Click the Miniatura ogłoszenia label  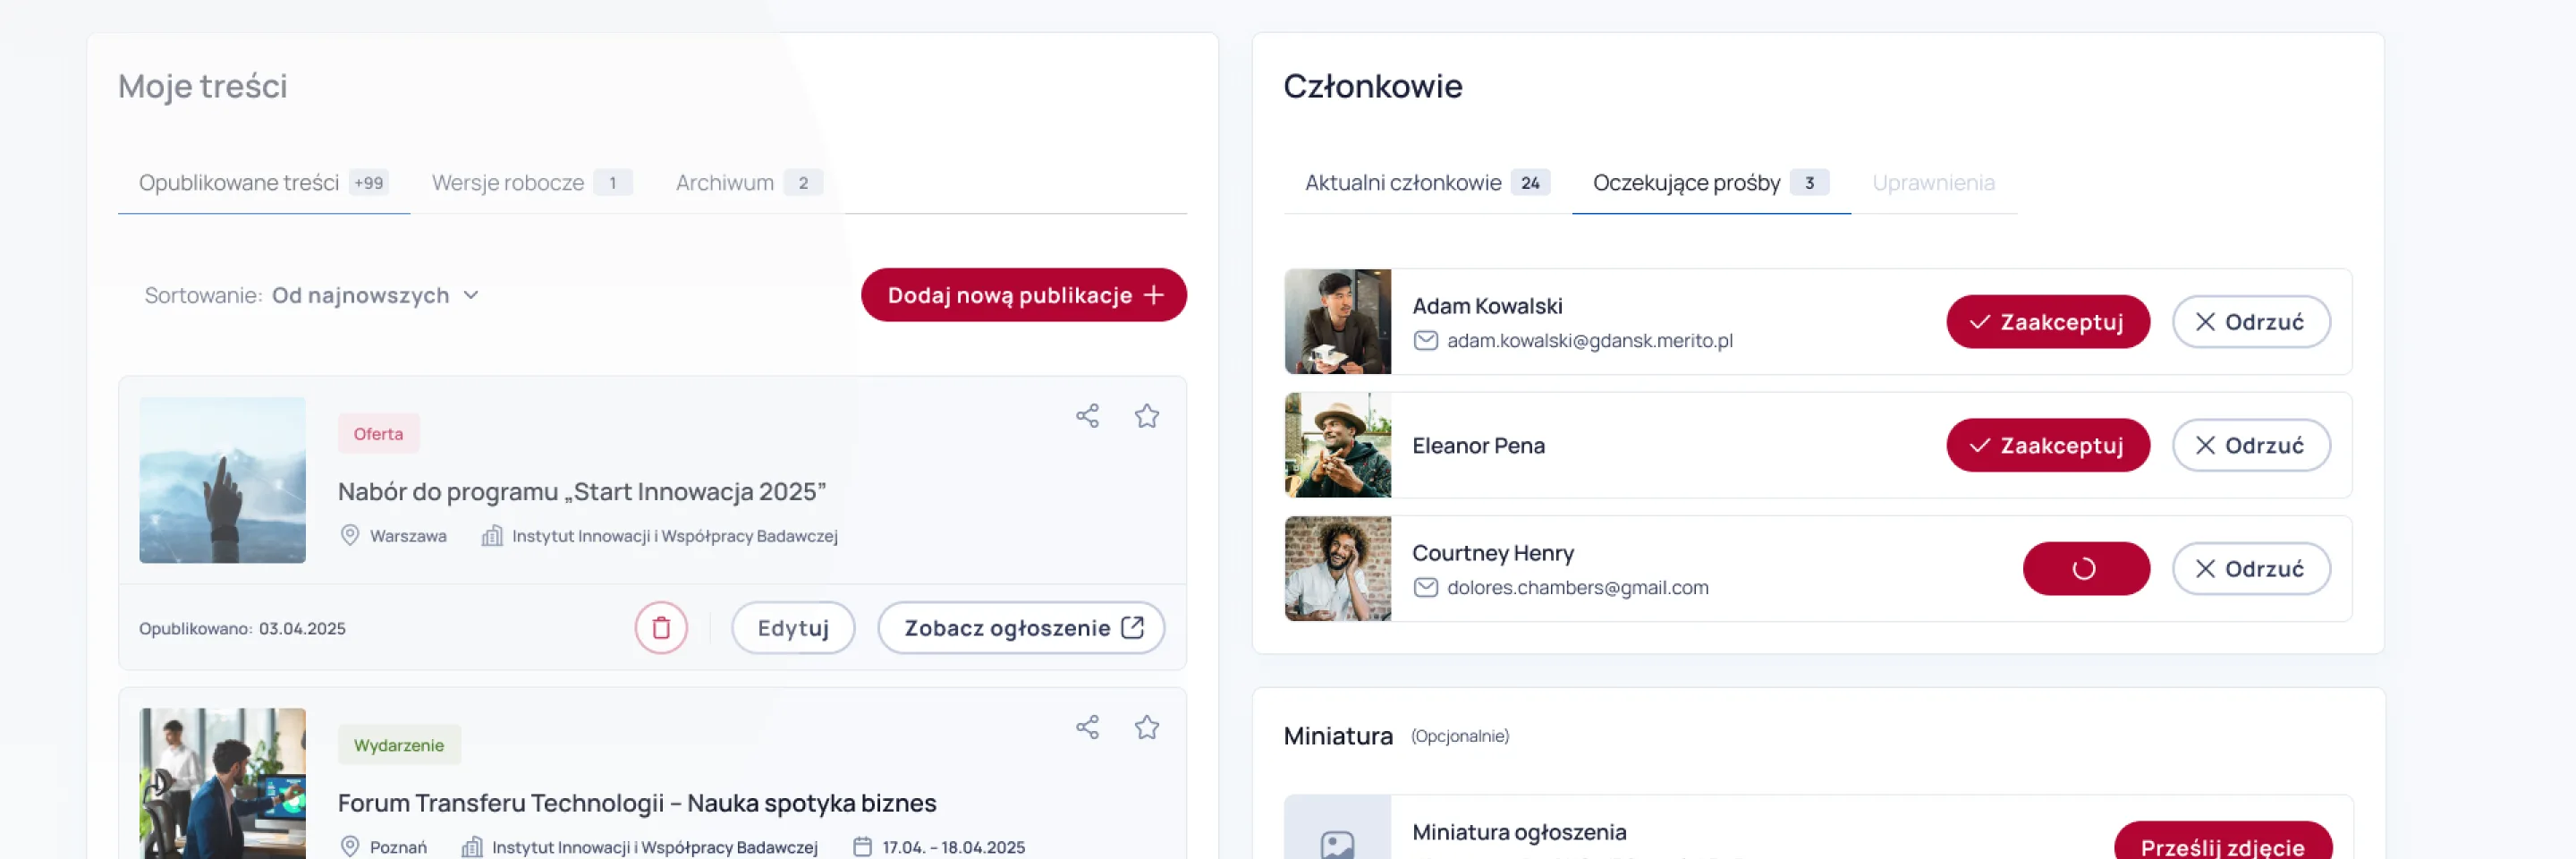pos(1518,832)
